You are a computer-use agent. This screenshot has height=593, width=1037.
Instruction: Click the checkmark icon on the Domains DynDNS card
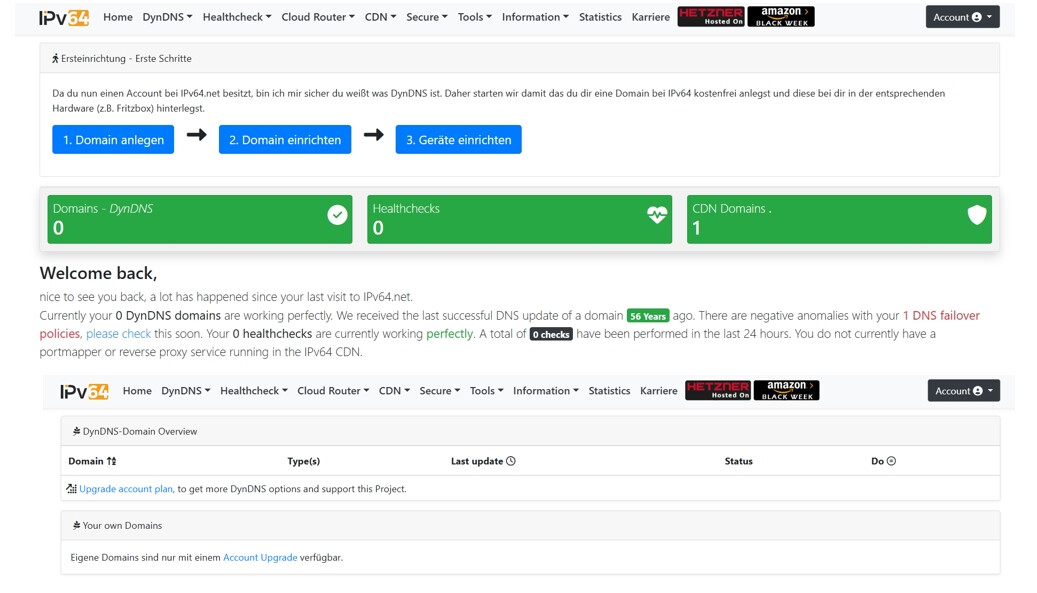click(337, 215)
